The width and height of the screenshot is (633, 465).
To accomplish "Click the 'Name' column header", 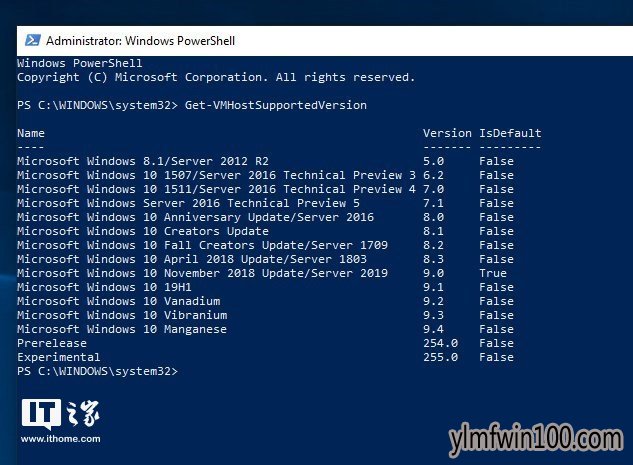I will tap(31, 133).
